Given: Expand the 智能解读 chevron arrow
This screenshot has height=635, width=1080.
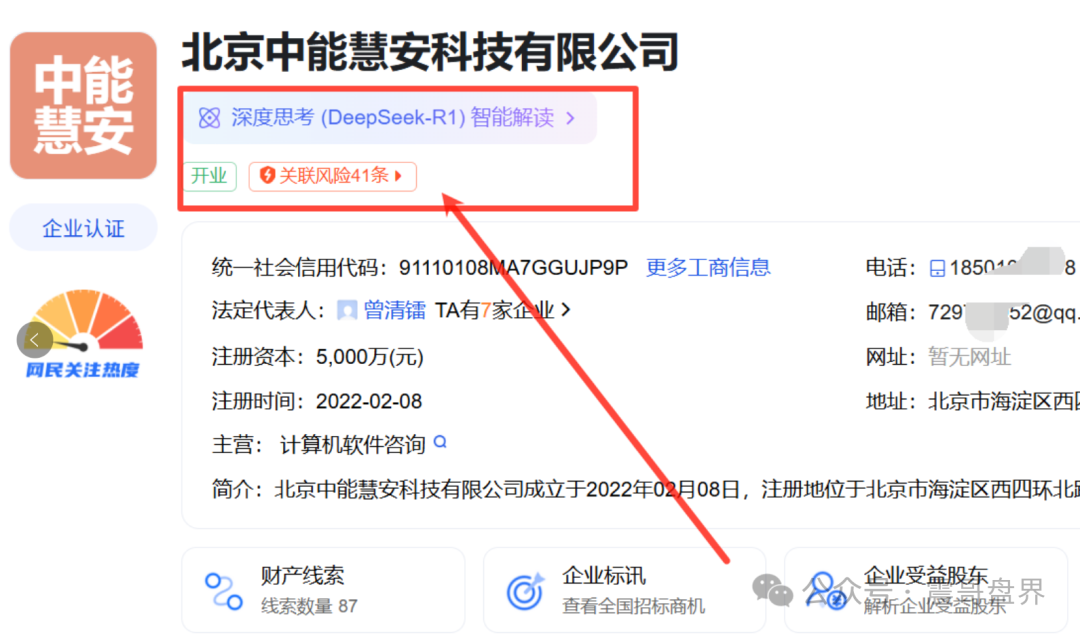Looking at the screenshot, I should tap(570, 118).
